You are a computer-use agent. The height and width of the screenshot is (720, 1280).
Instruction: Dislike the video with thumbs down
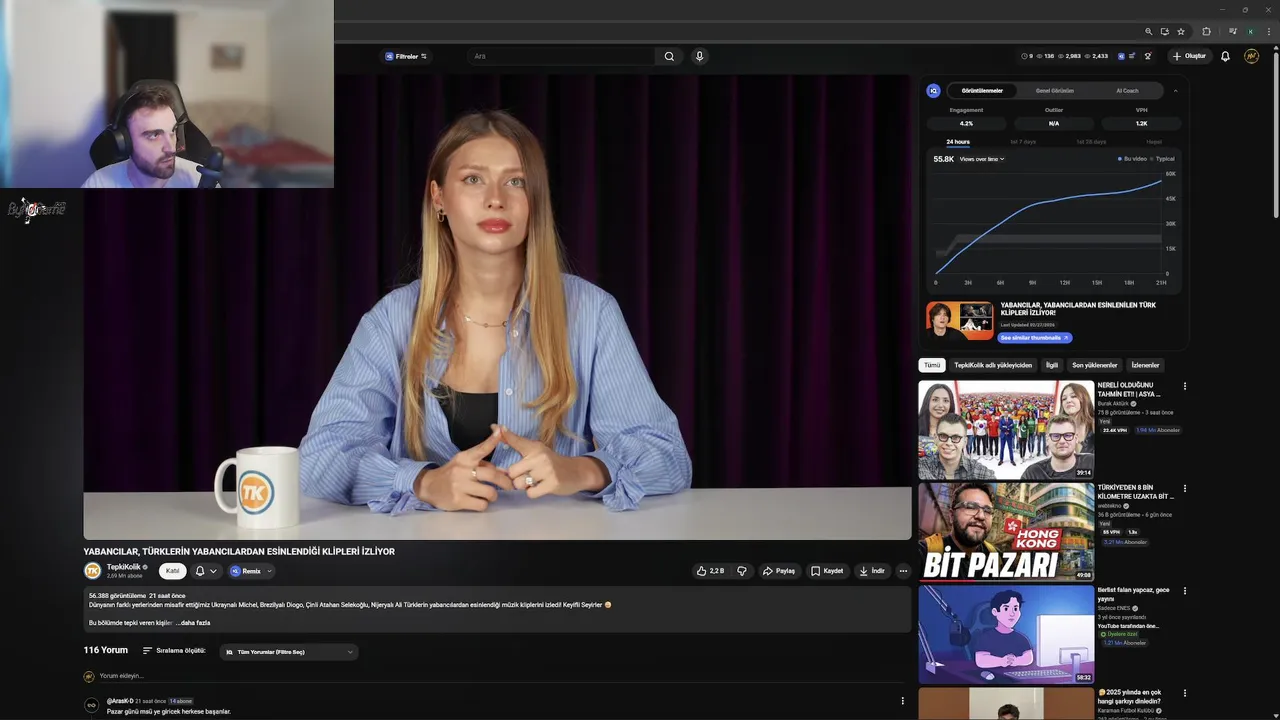coord(742,571)
